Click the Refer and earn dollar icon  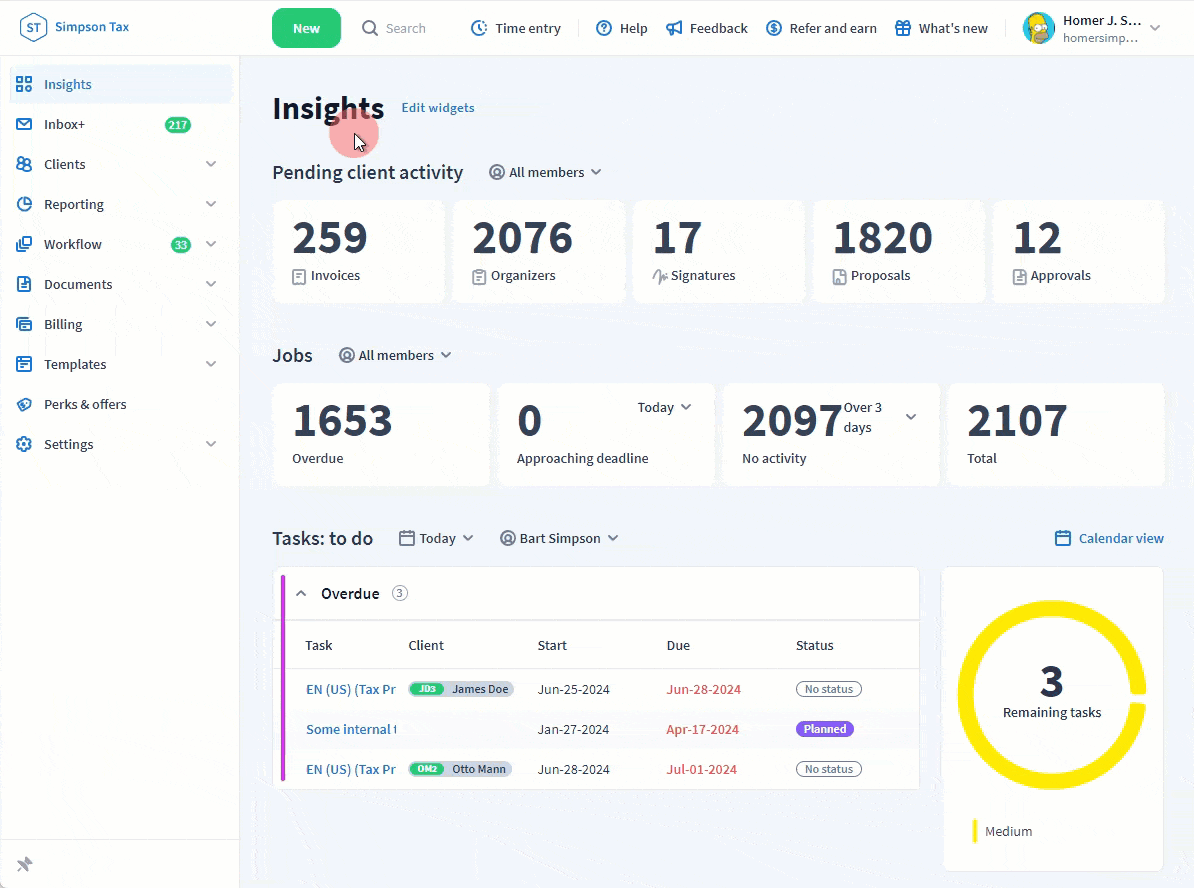point(774,28)
